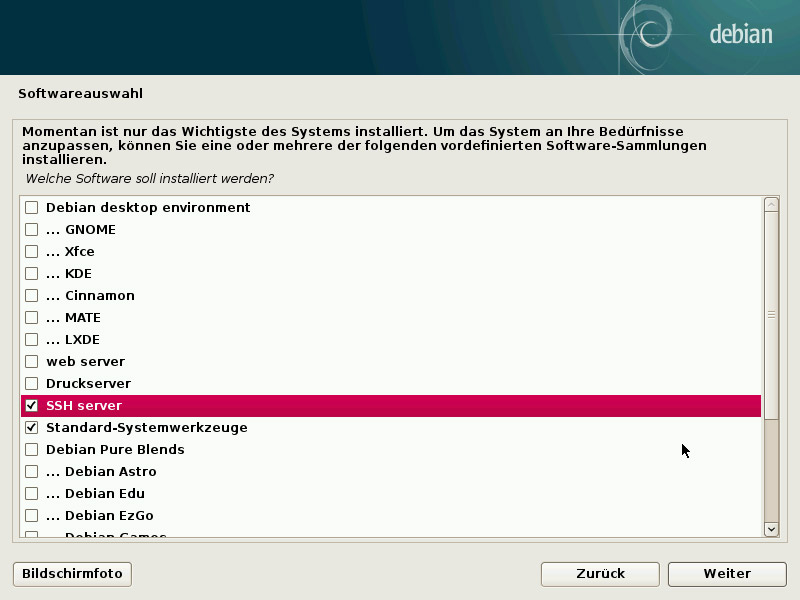Select the '... MATE' row text
The image size is (800, 600).
click(73, 317)
